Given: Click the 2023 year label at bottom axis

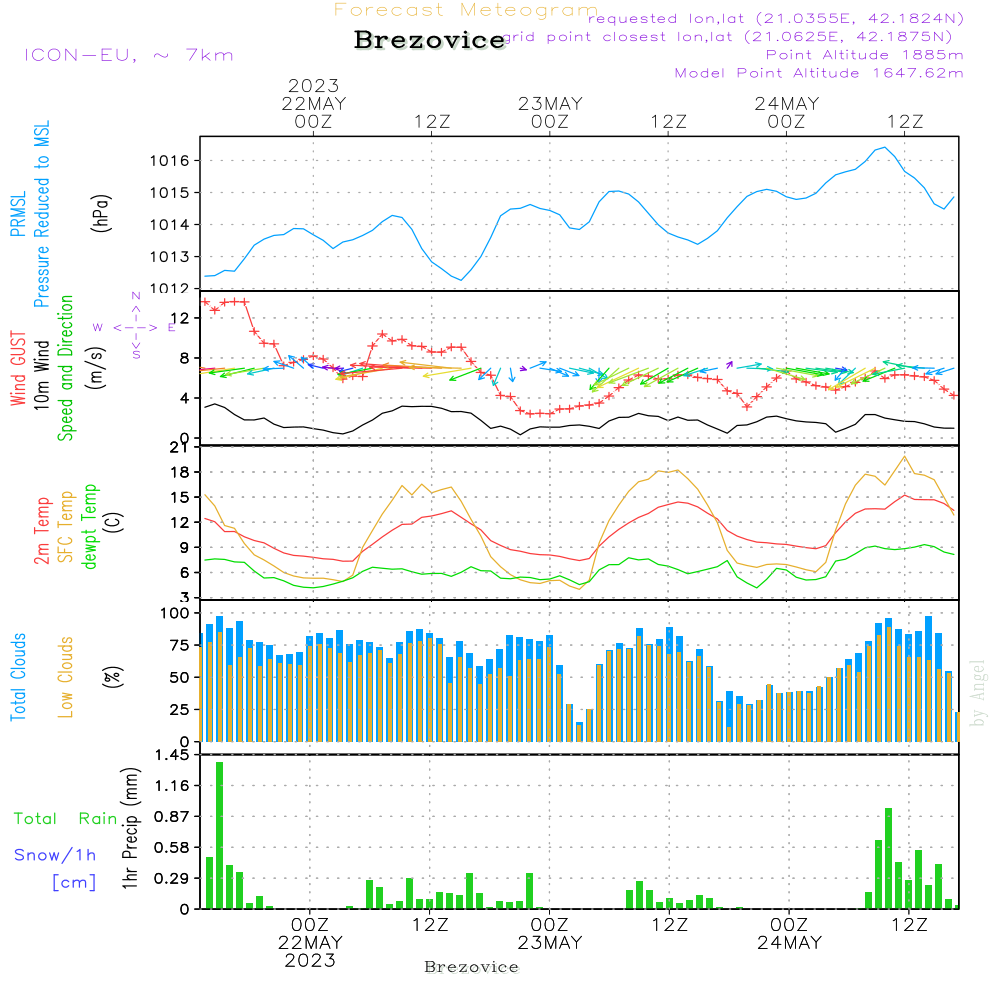Looking at the screenshot, I should click(310, 960).
